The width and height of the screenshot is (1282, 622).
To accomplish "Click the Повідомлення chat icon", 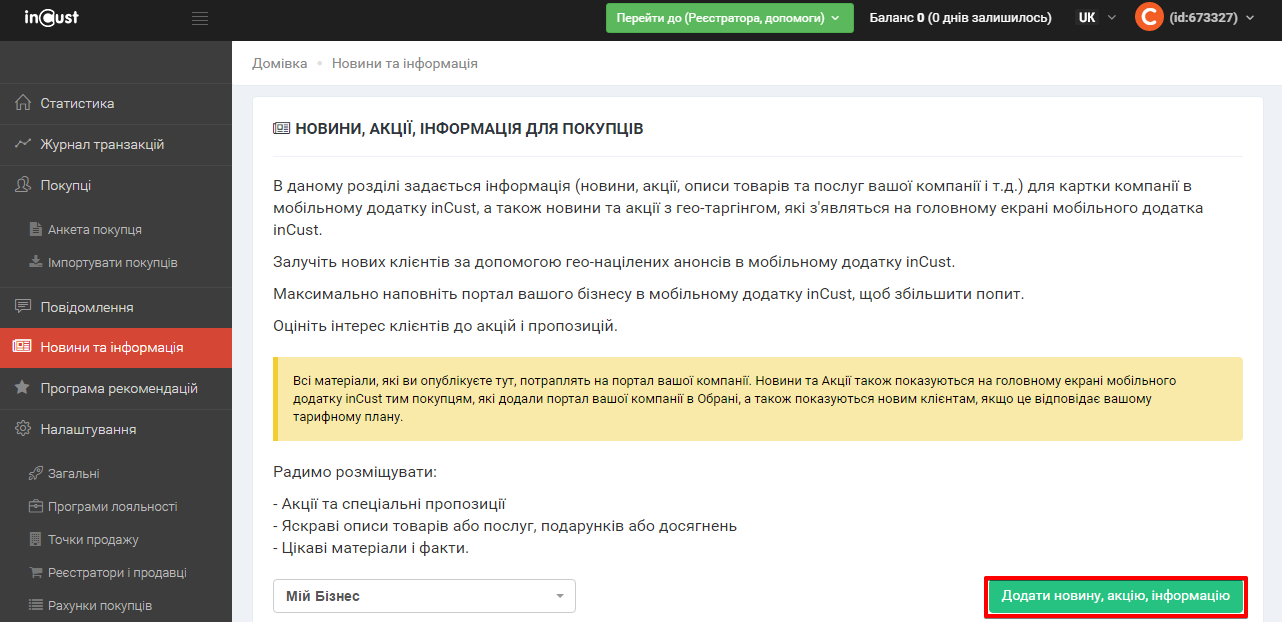I will tap(23, 307).
